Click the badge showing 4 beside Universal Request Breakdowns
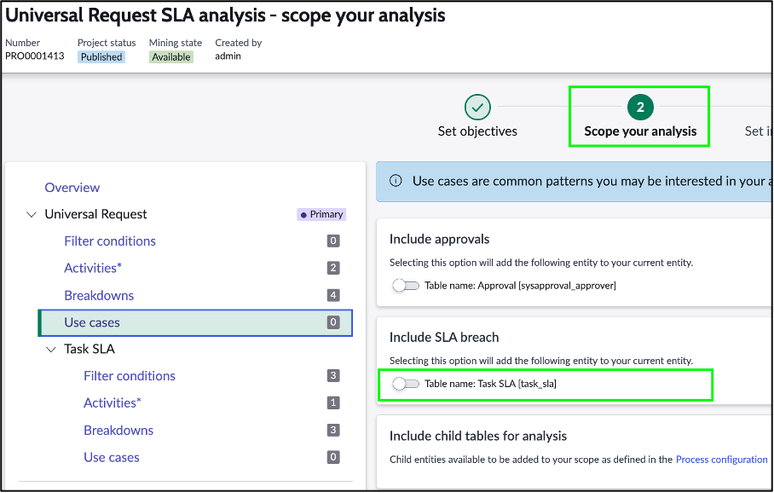774x493 pixels. pos(333,295)
